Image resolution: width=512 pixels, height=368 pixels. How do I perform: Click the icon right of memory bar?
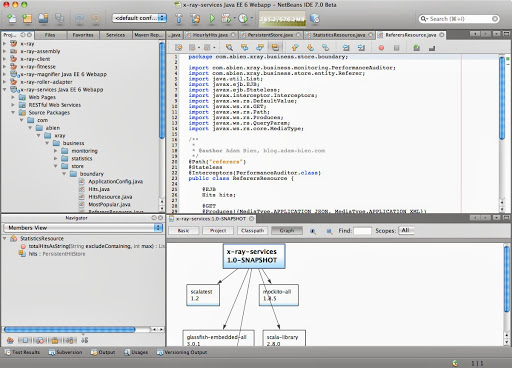point(315,18)
